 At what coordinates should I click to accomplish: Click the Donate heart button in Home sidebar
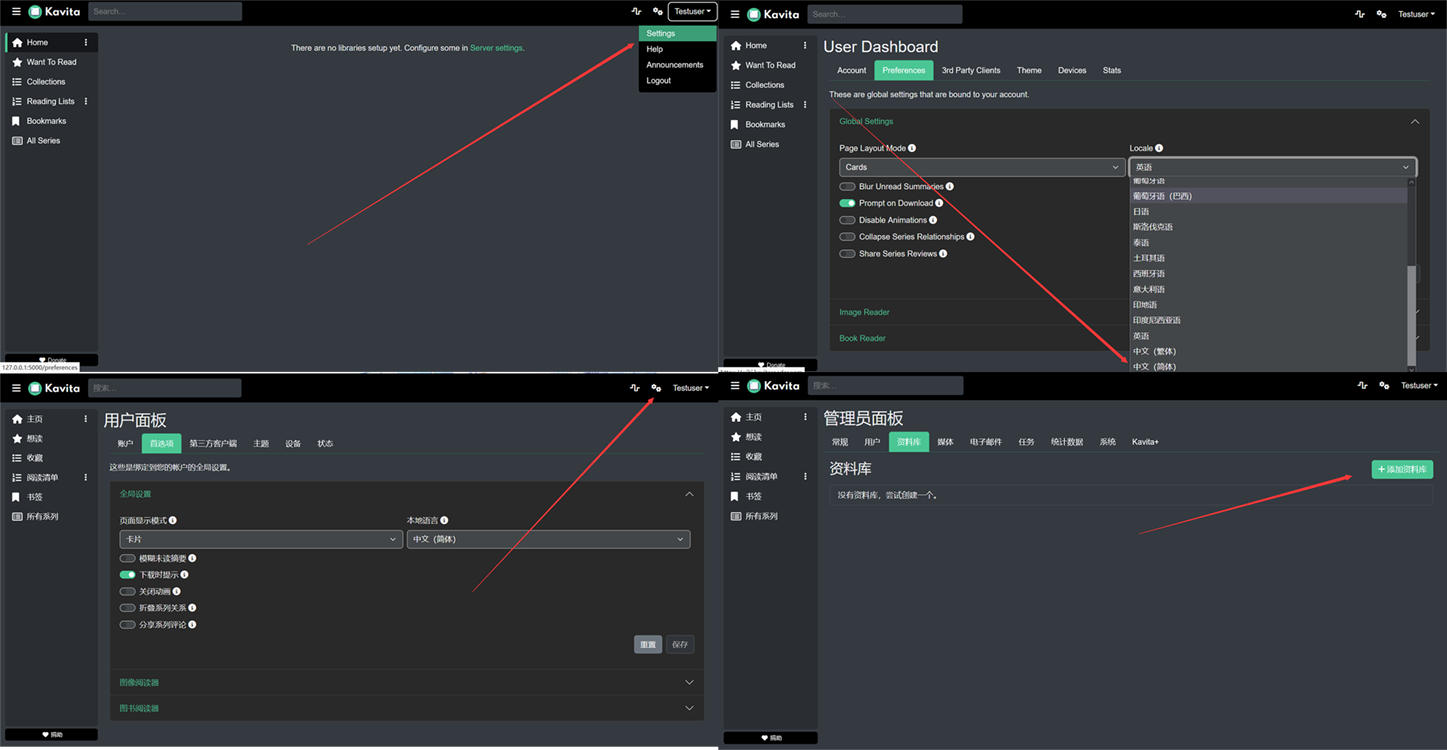click(x=52, y=360)
